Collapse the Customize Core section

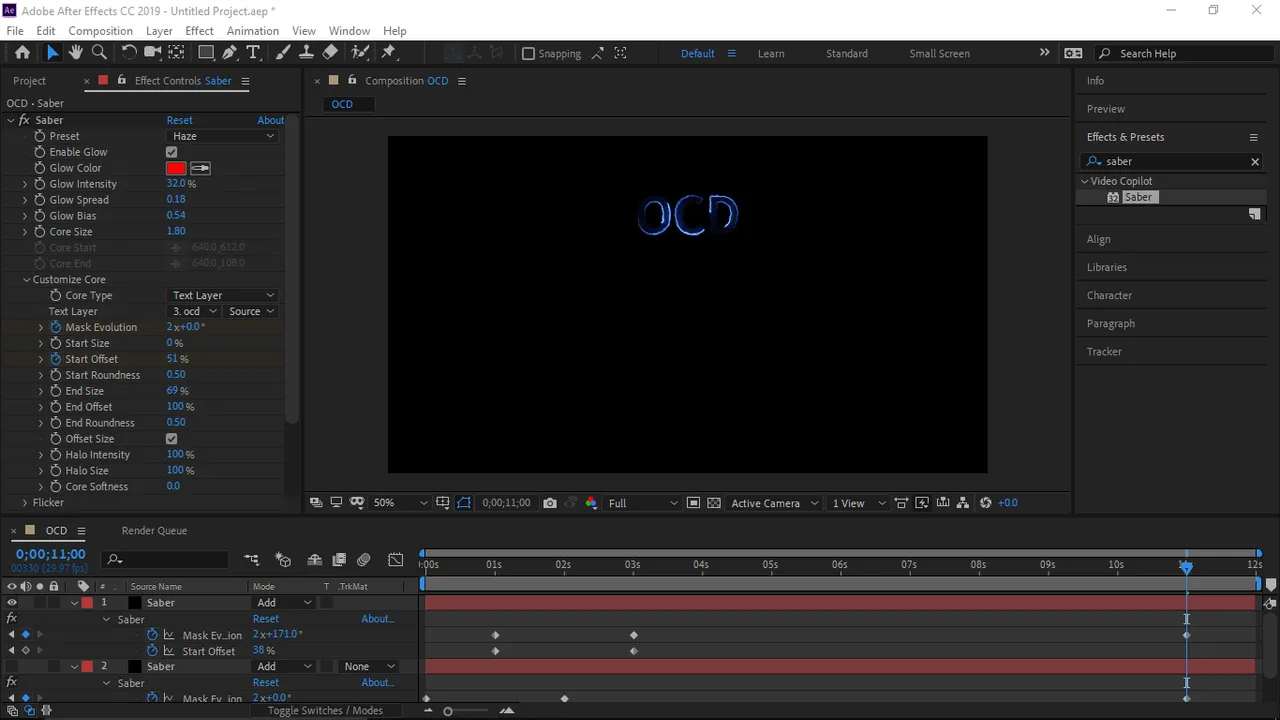coord(26,280)
